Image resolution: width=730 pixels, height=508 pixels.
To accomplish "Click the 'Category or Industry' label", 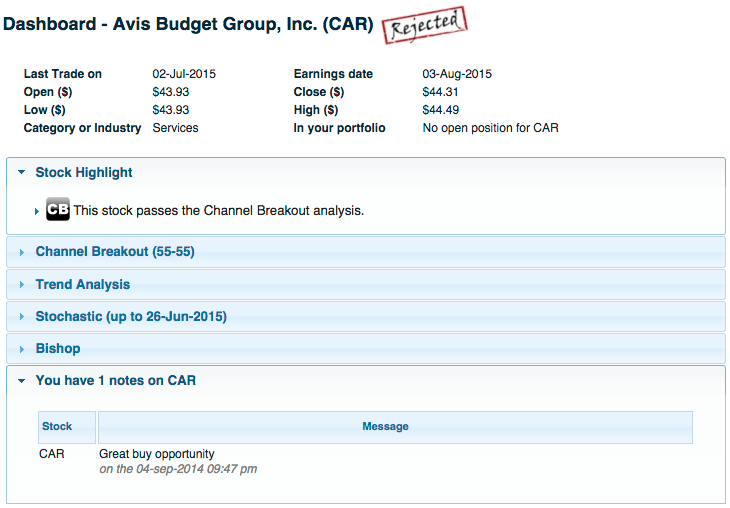I will (82, 128).
